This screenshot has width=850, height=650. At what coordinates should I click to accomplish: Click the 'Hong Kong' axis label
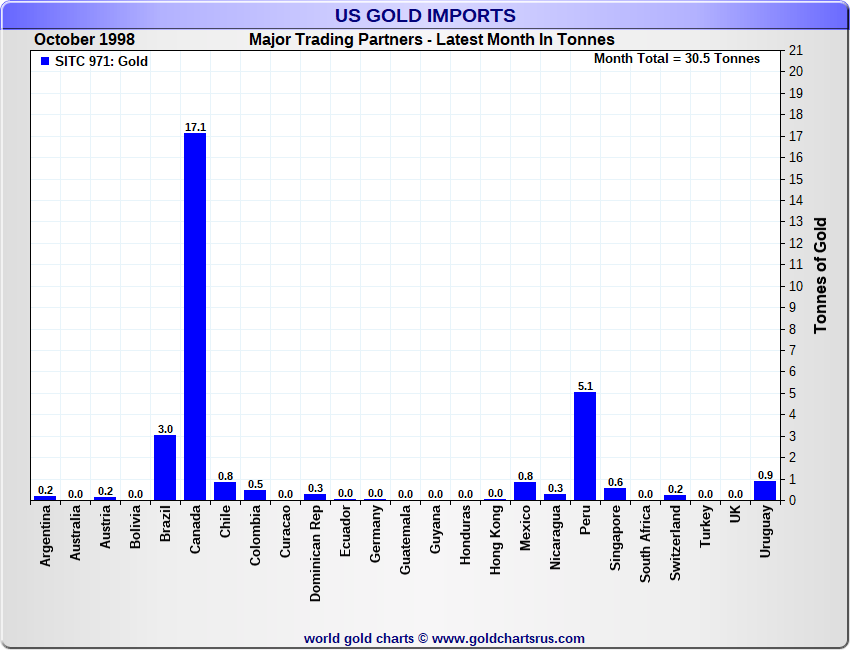tap(495, 539)
